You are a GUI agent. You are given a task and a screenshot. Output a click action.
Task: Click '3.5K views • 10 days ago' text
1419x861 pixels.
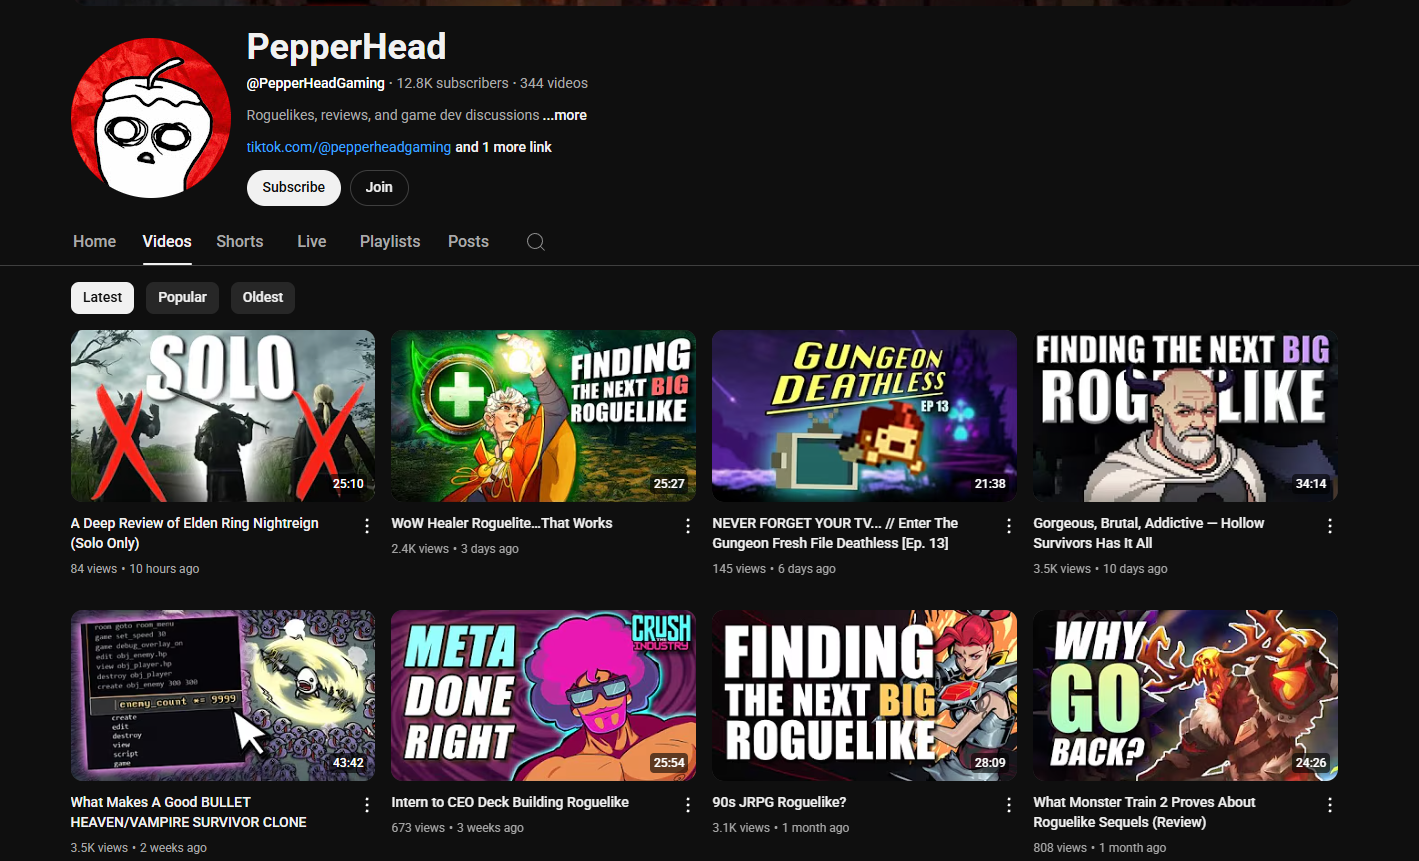tap(1100, 569)
